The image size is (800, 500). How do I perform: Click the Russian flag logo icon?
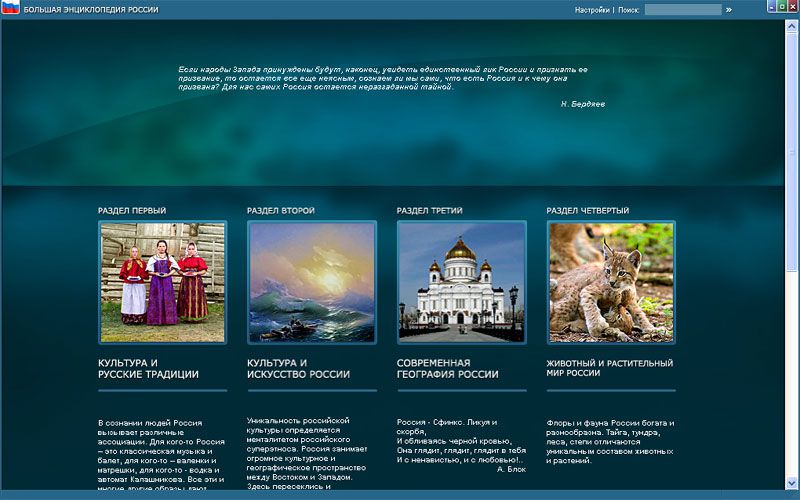(11, 9)
